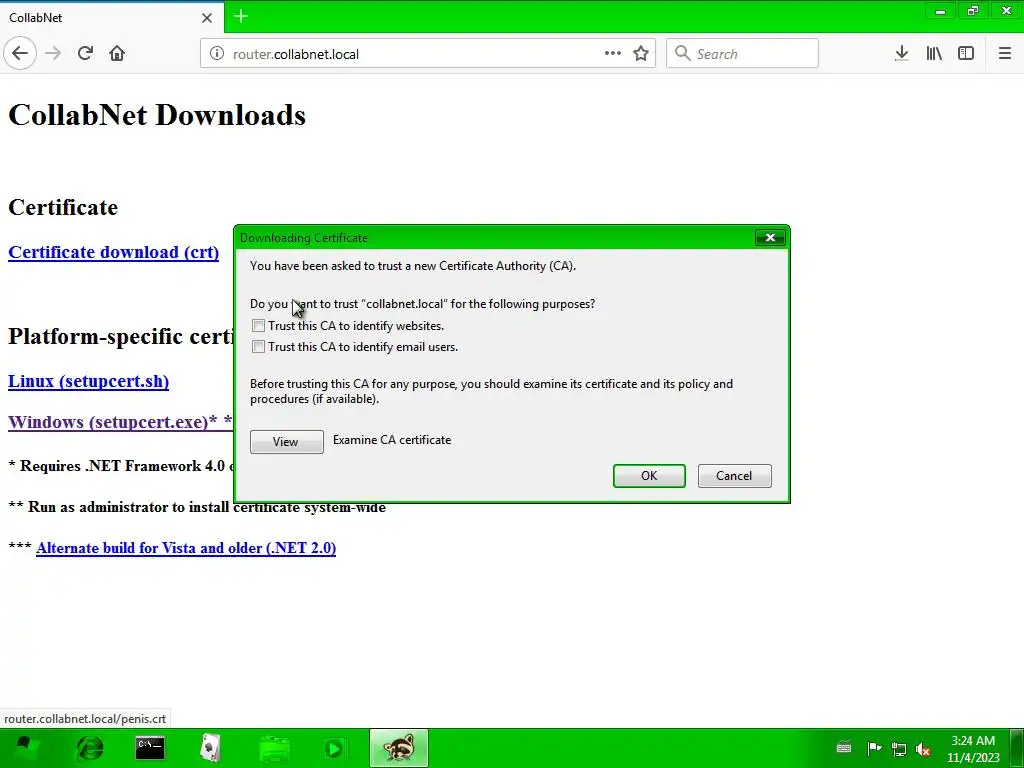Image resolution: width=1024 pixels, height=768 pixels.
Task: Select the CollabNet browser tab
Action: pyautogui.click(x=111, y=18)
